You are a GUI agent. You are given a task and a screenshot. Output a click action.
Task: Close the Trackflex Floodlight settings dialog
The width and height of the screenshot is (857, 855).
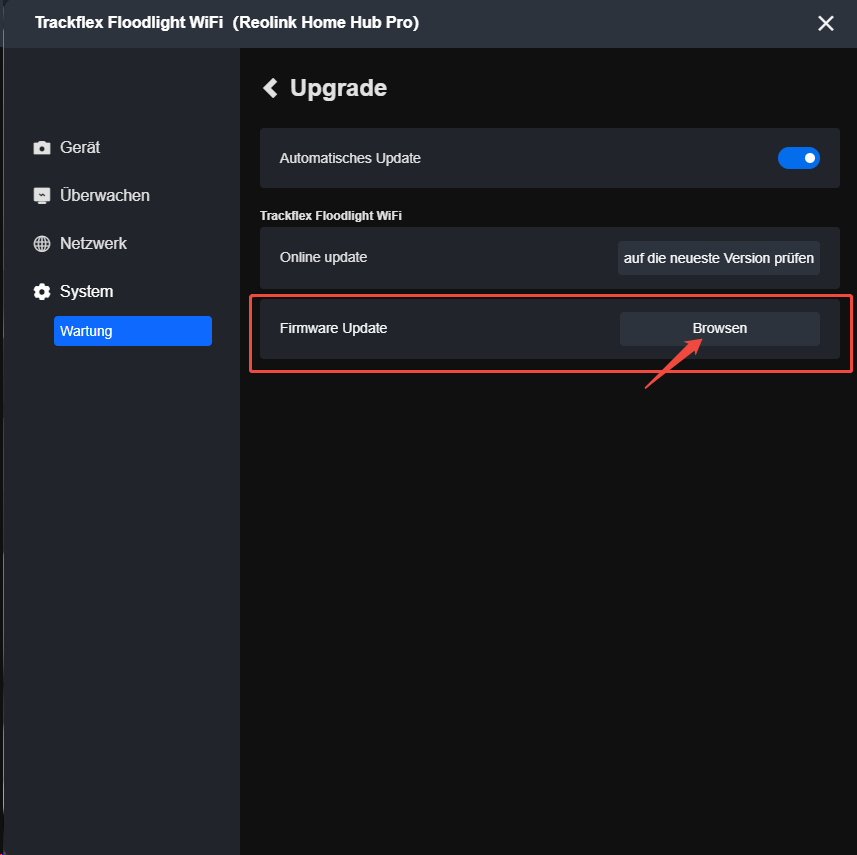click(825, 23)
